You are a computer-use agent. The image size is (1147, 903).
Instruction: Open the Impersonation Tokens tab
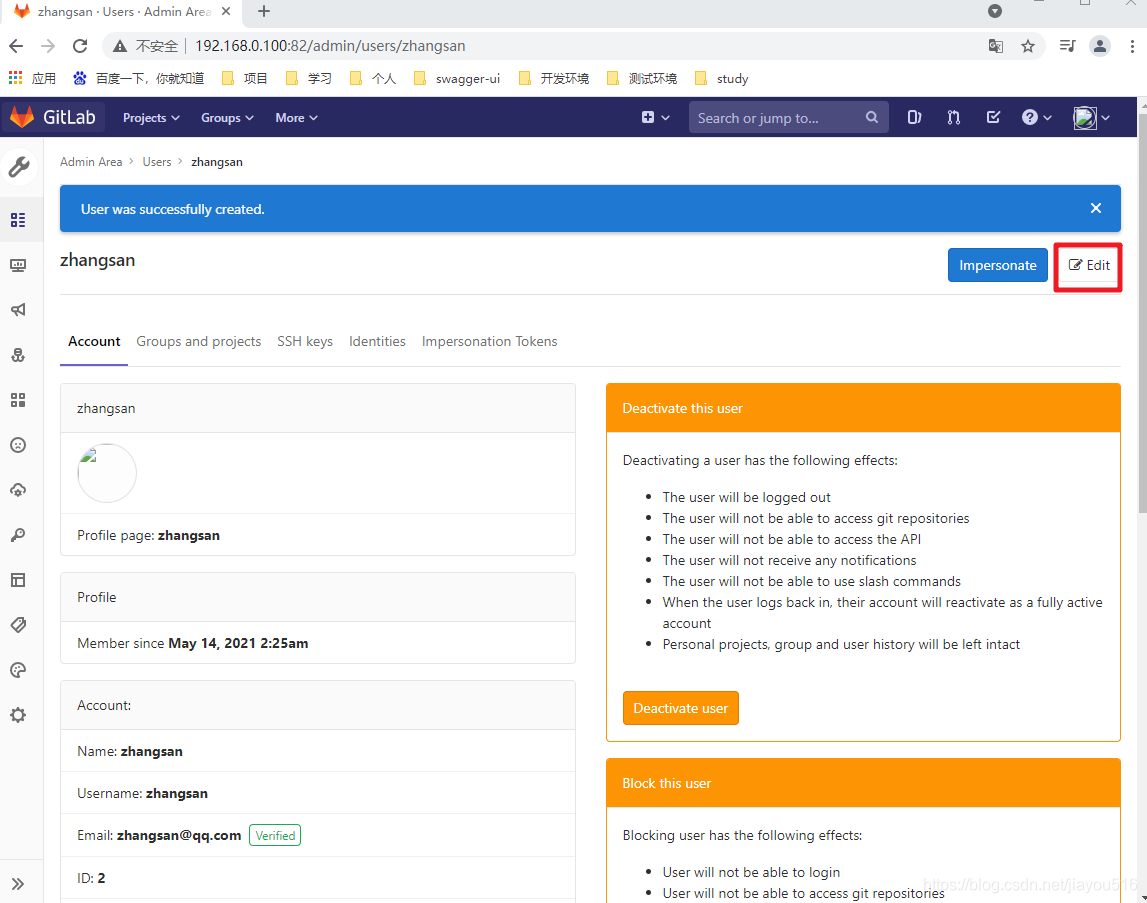[x=489, y=341]
